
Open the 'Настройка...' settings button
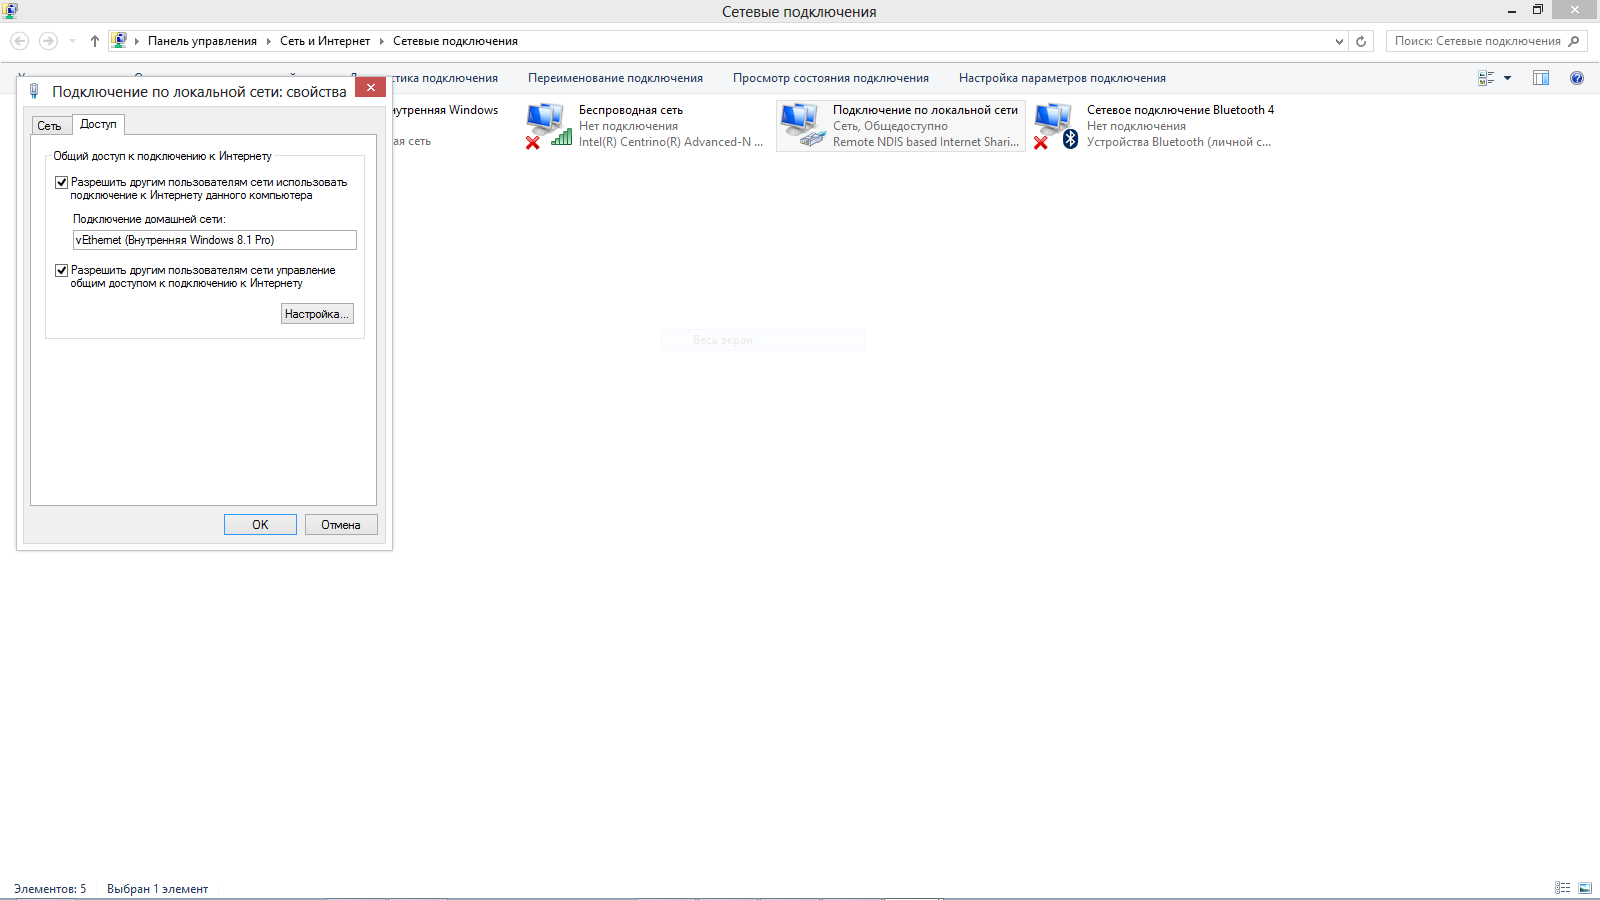317,314
